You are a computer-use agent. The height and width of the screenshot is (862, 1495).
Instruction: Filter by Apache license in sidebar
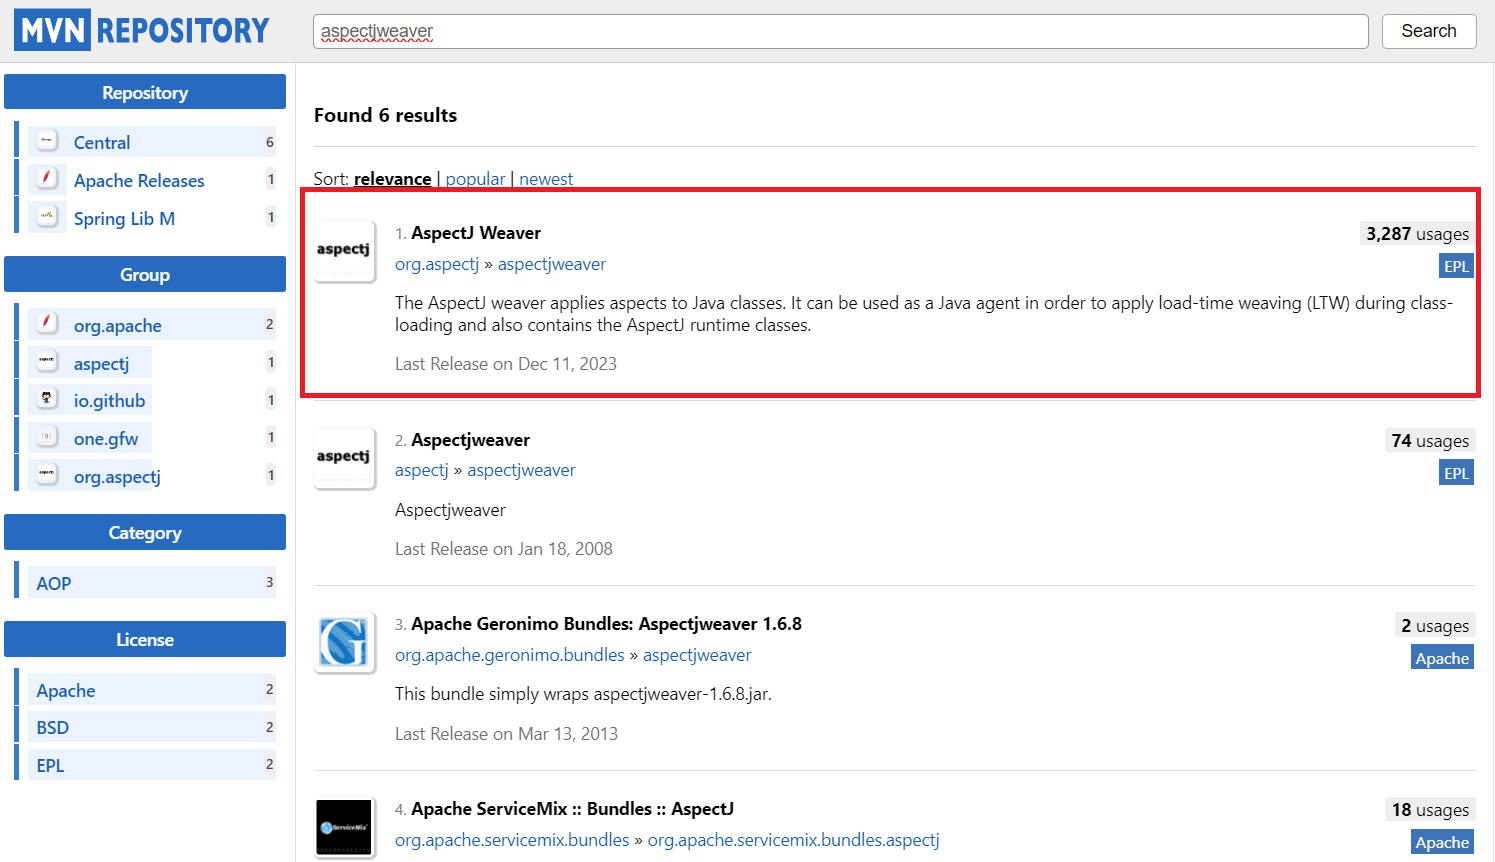(x=66, y=690)
